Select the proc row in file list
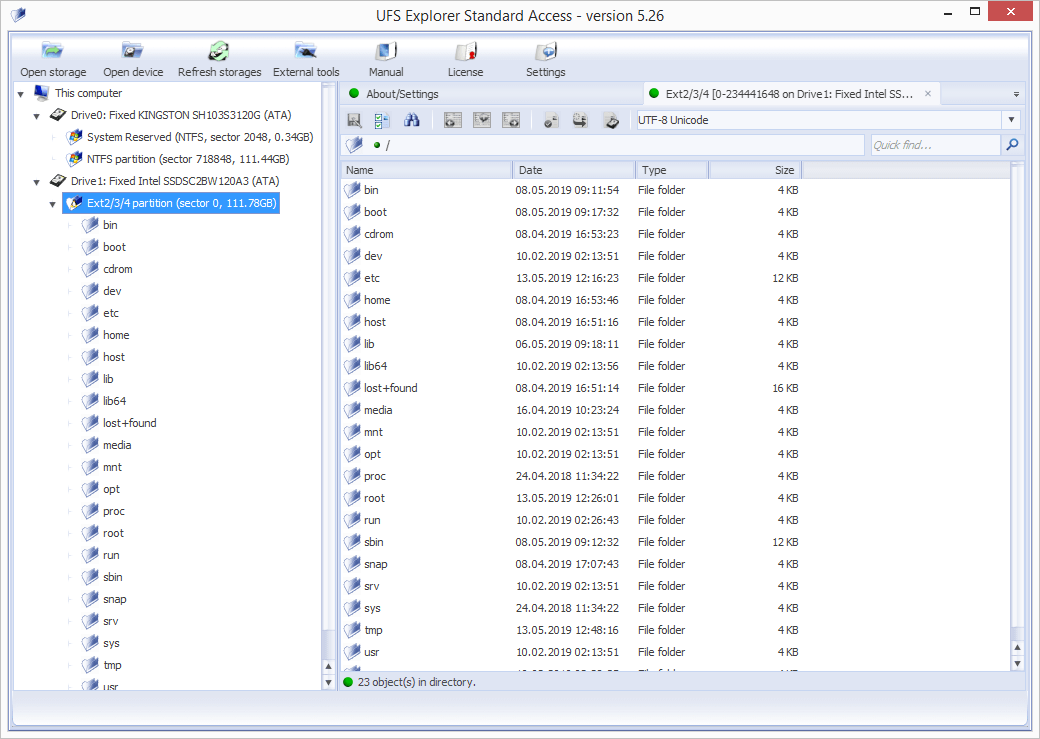Screen dimensions: 1040x739 click(x=572, y=476)
